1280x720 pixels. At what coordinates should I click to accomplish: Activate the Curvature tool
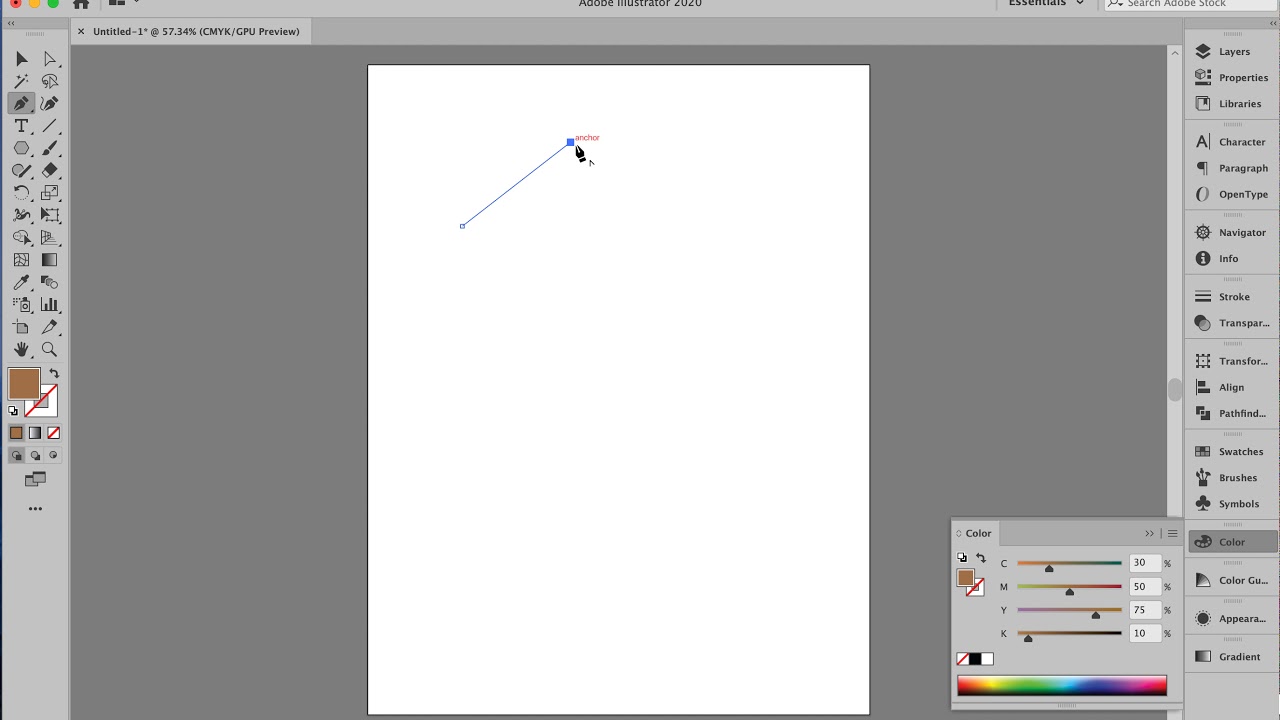(x=49, y=103)
